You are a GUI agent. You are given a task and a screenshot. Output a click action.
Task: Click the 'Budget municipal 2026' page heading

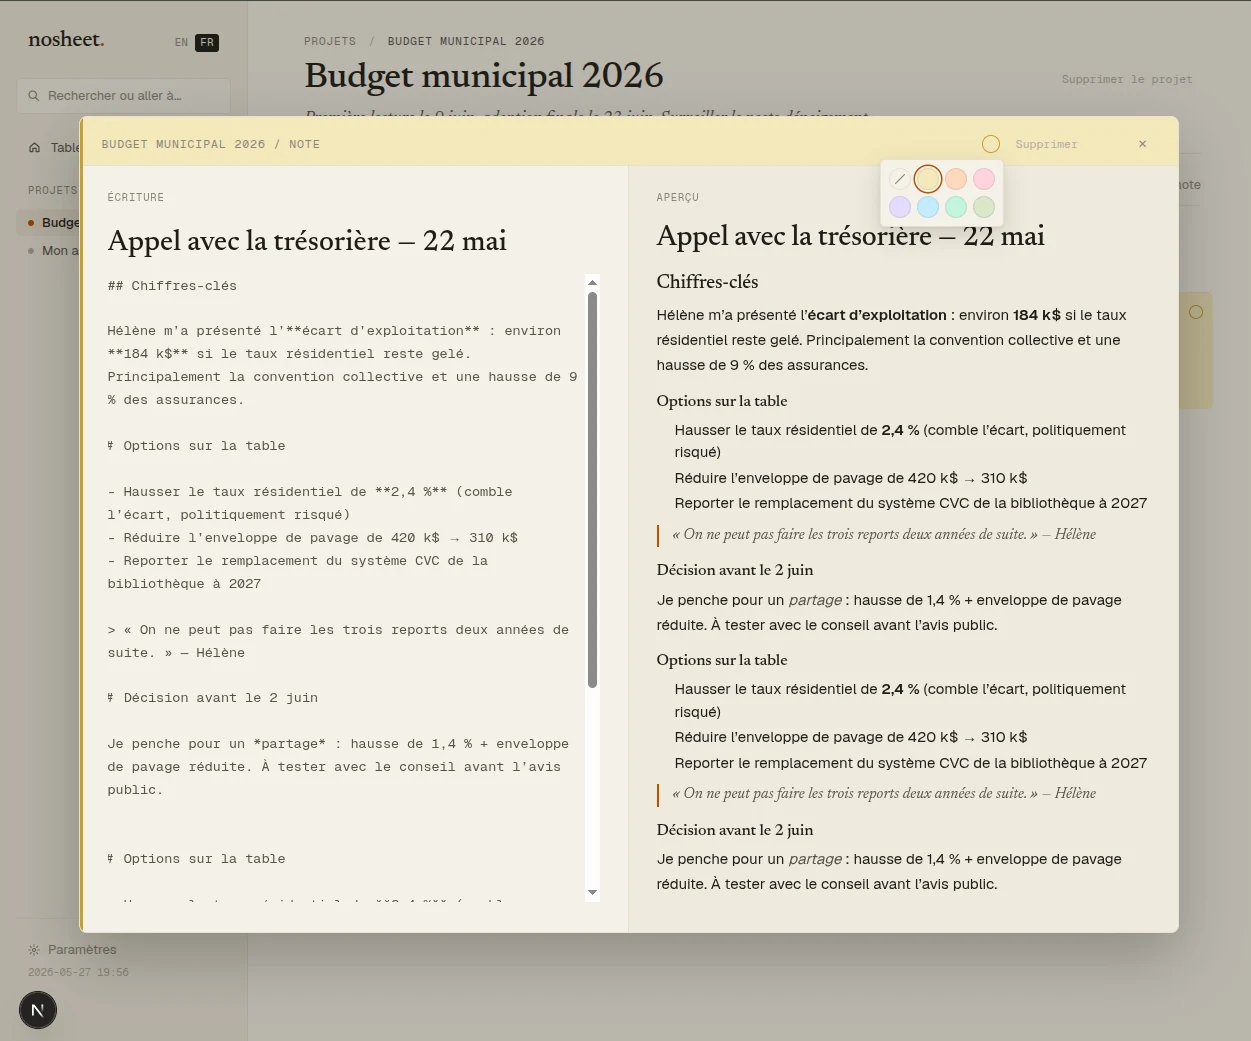click(484, 75)
